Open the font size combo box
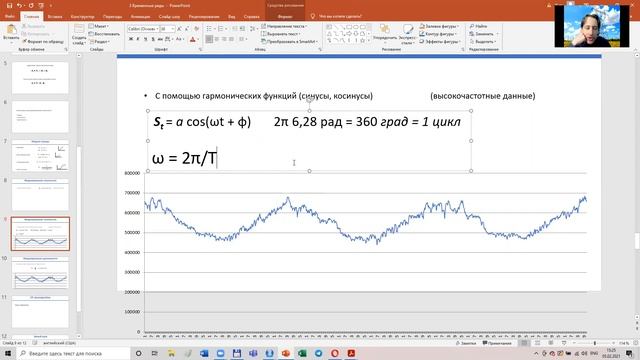640x360 pixels. [x=167, y=29]
